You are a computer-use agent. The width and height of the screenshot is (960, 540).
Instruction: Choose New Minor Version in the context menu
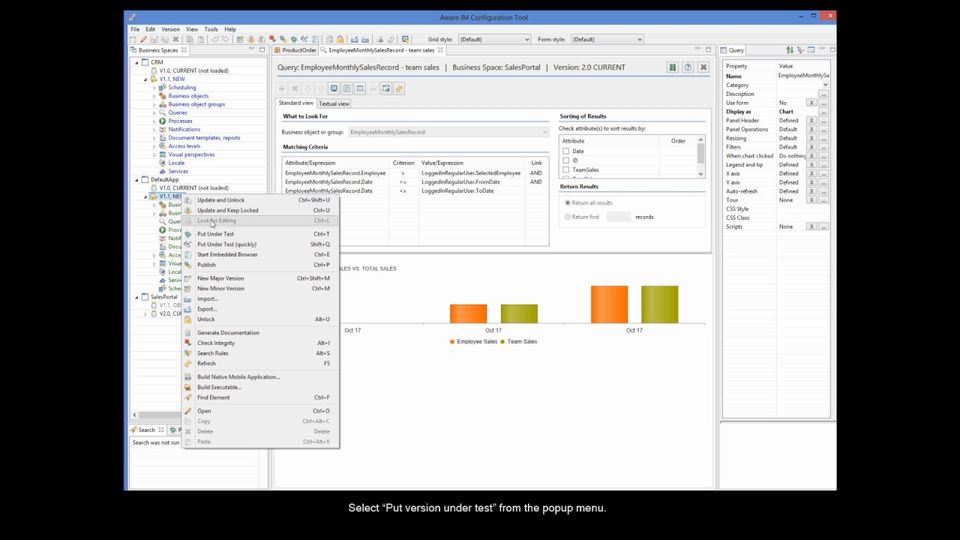point(263,288)
